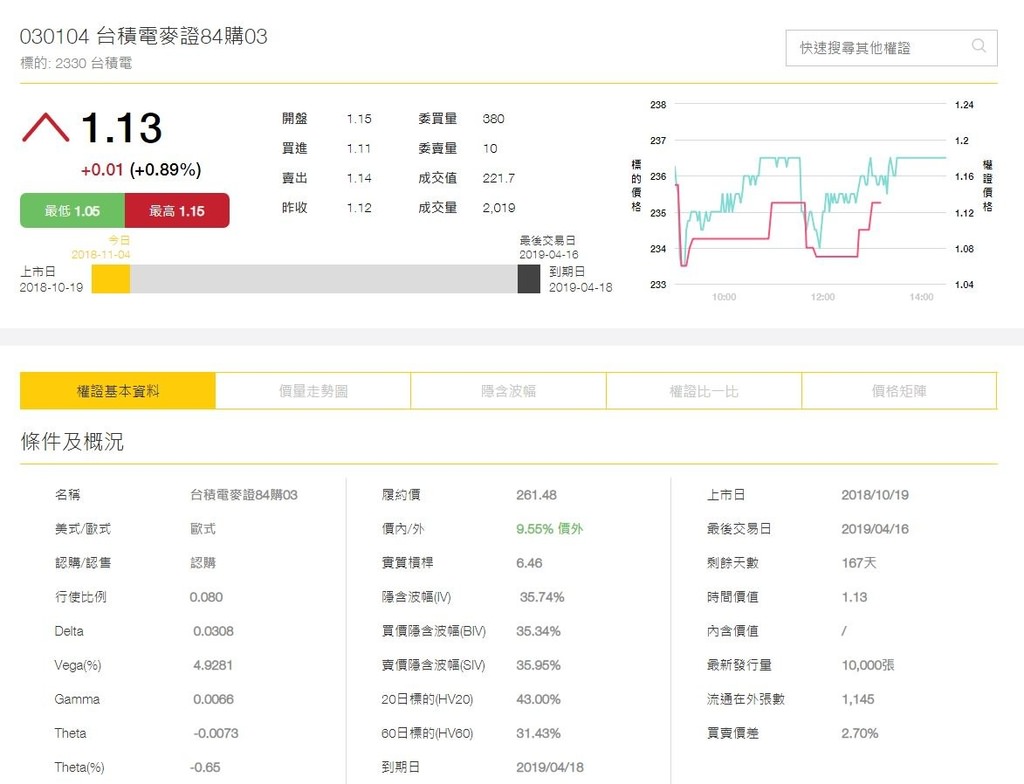Click the 20日標的(HV20) value 43.00%
1024x784 pixels.
tap(538, 699)
